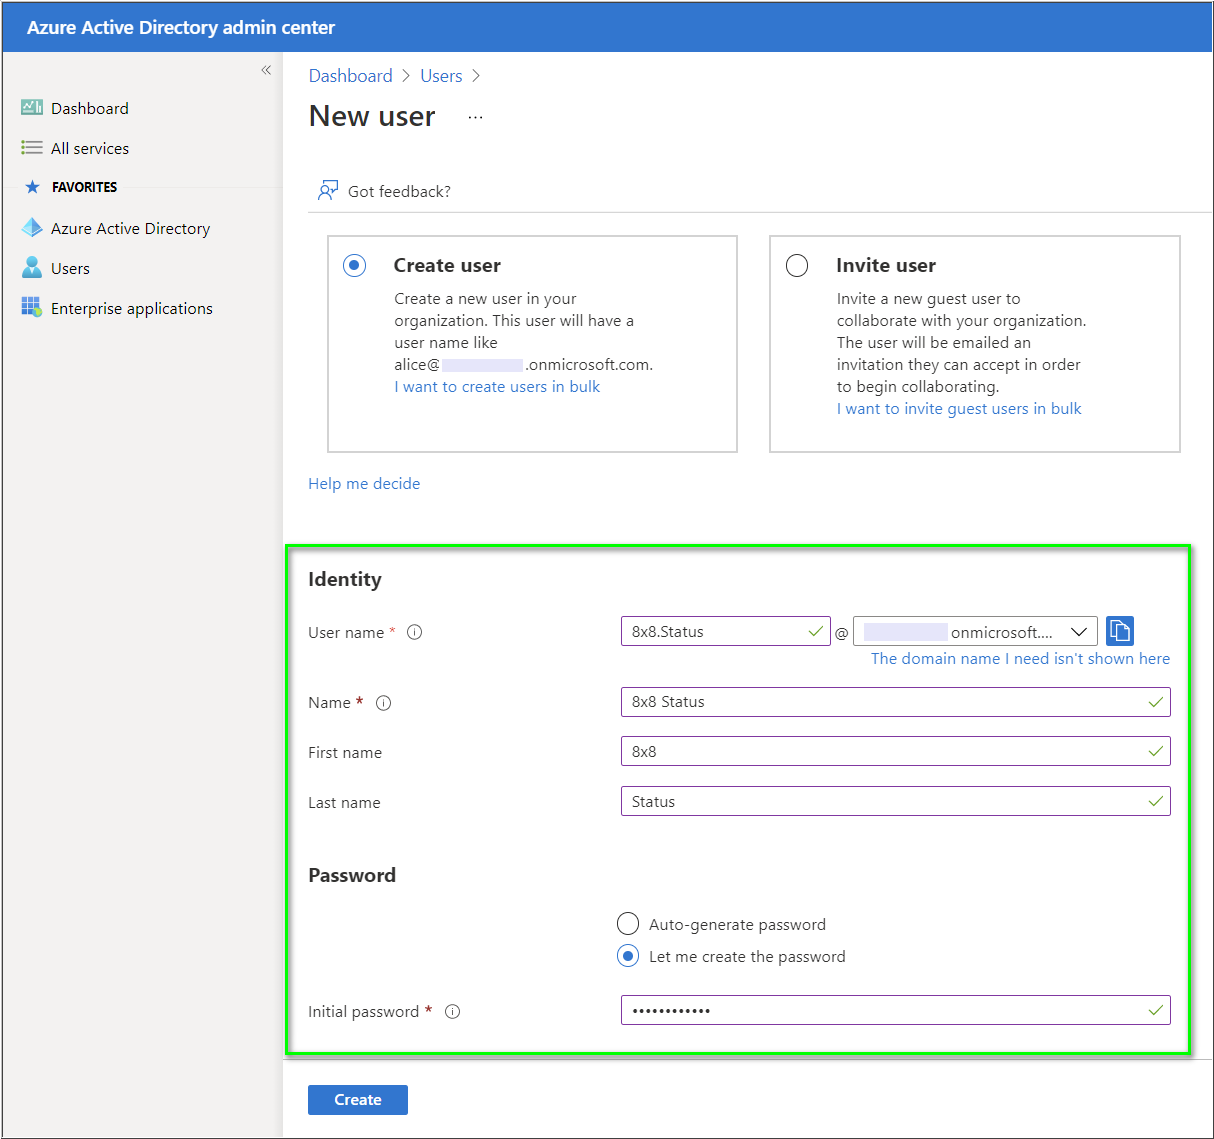Open Azure Active Directory in the sidebar

pyautogui.click(x=131, y=228)
